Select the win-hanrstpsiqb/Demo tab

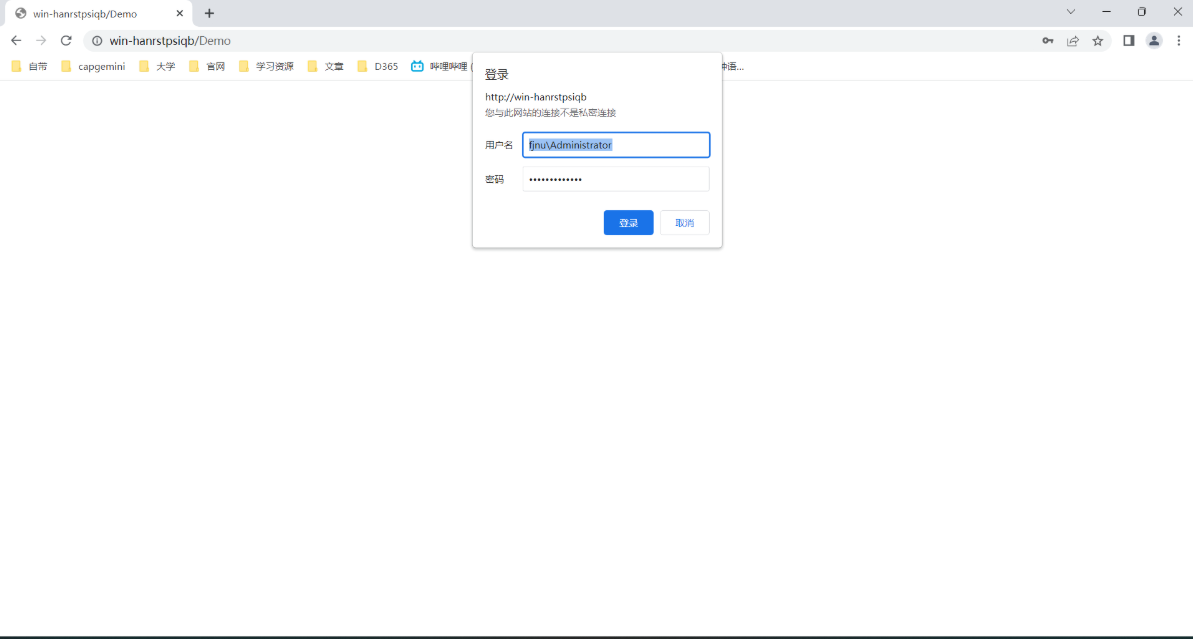point(99,13)
